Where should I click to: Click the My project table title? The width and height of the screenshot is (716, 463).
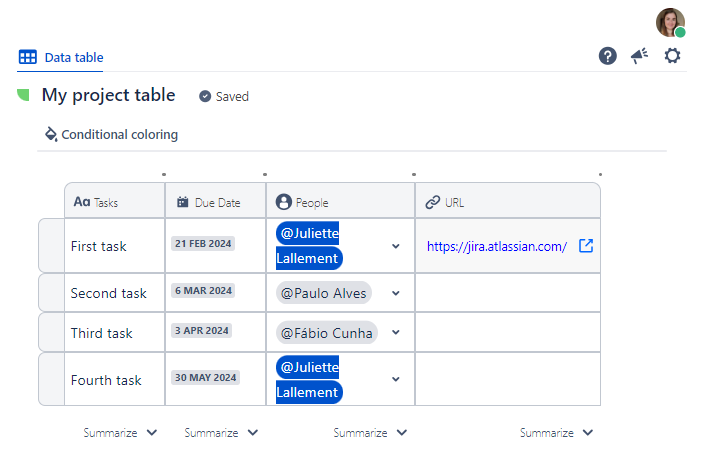108,95
